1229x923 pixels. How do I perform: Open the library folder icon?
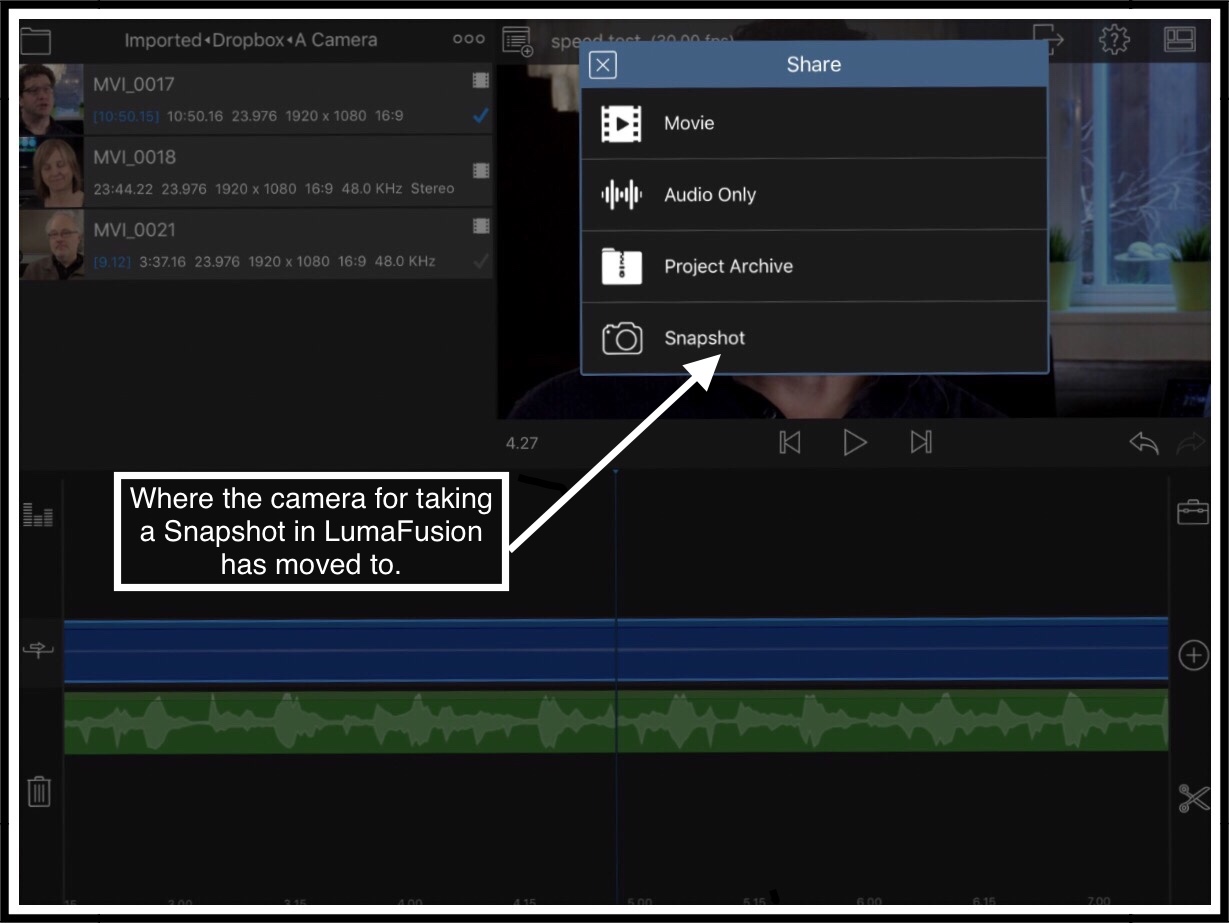[35, 41]
